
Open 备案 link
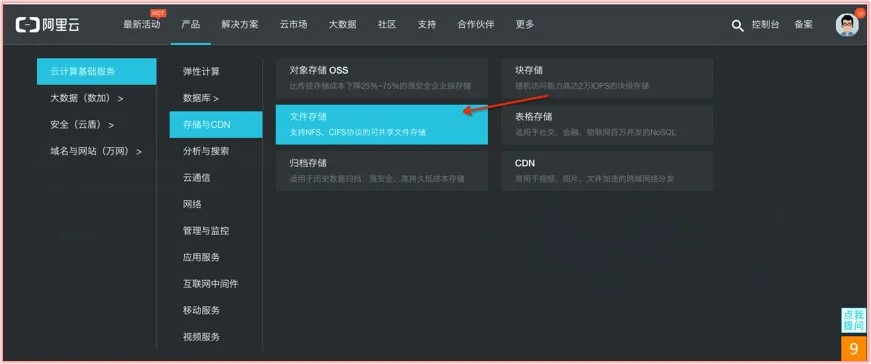[x=803, y=24]
